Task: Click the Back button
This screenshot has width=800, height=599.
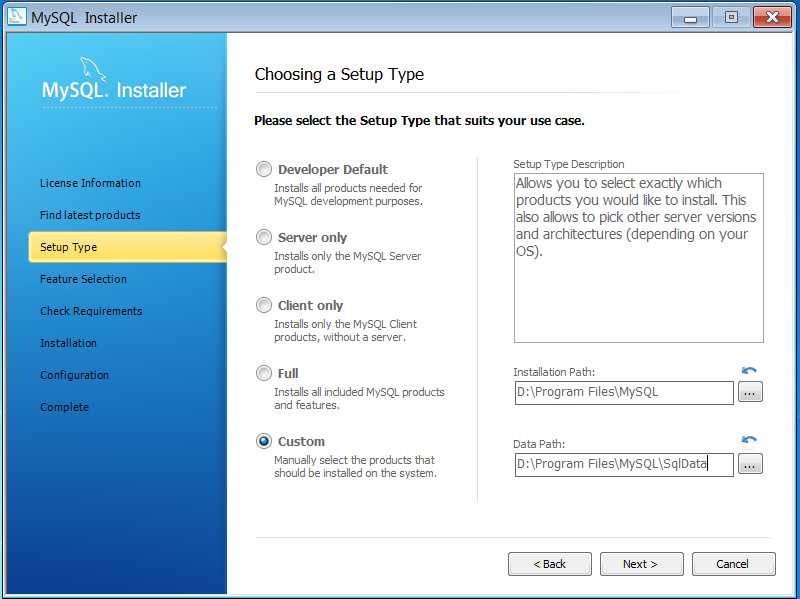Action: point(550,564)
